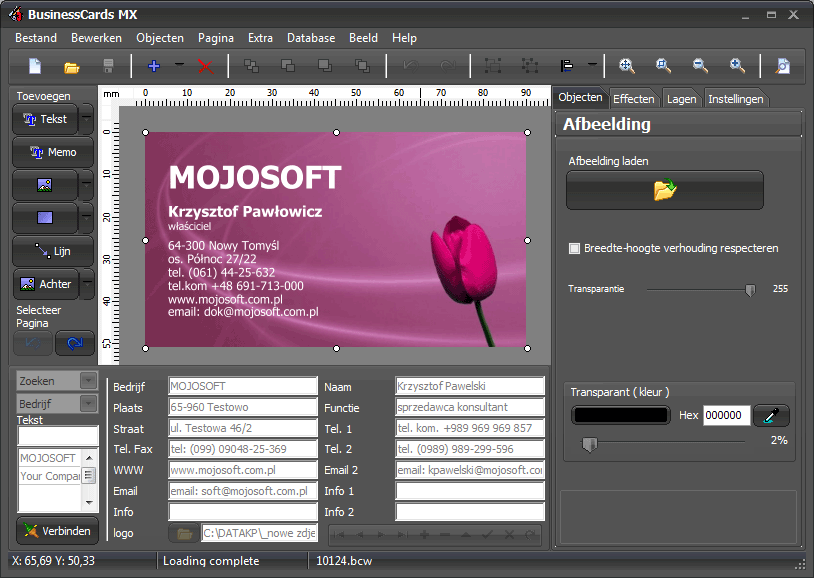
Task: Expand the Tekst button dropdown
Action: point(86,119)
